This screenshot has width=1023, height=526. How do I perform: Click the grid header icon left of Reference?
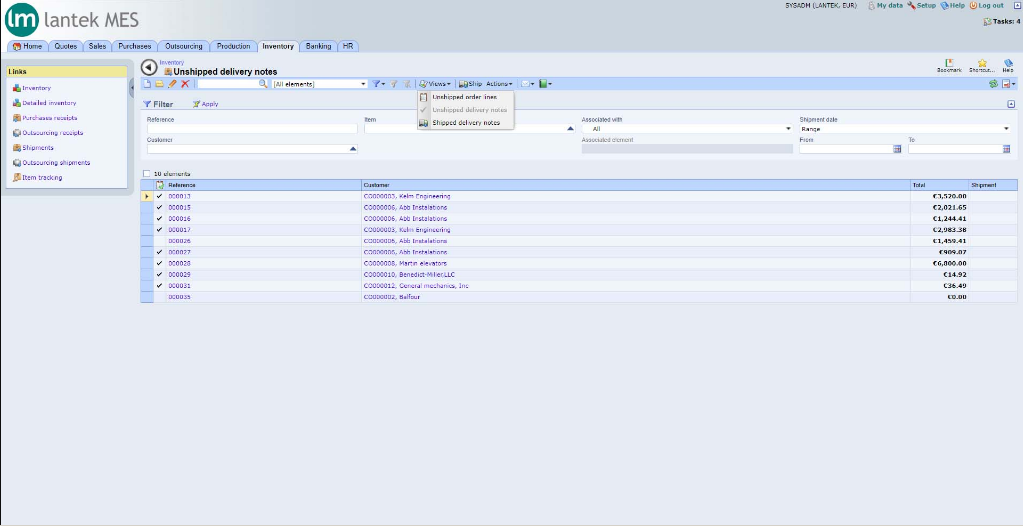click(160, 185)
